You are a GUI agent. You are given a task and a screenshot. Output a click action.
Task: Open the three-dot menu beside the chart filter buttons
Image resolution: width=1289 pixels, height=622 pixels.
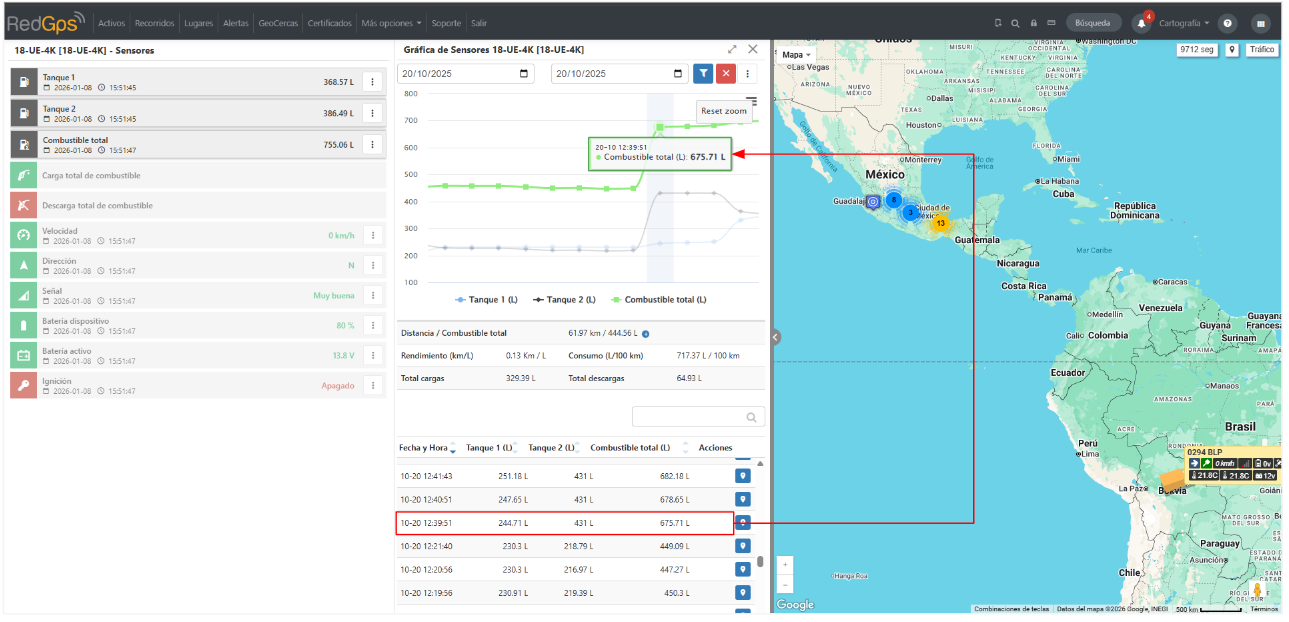click(x=748, y=73)
